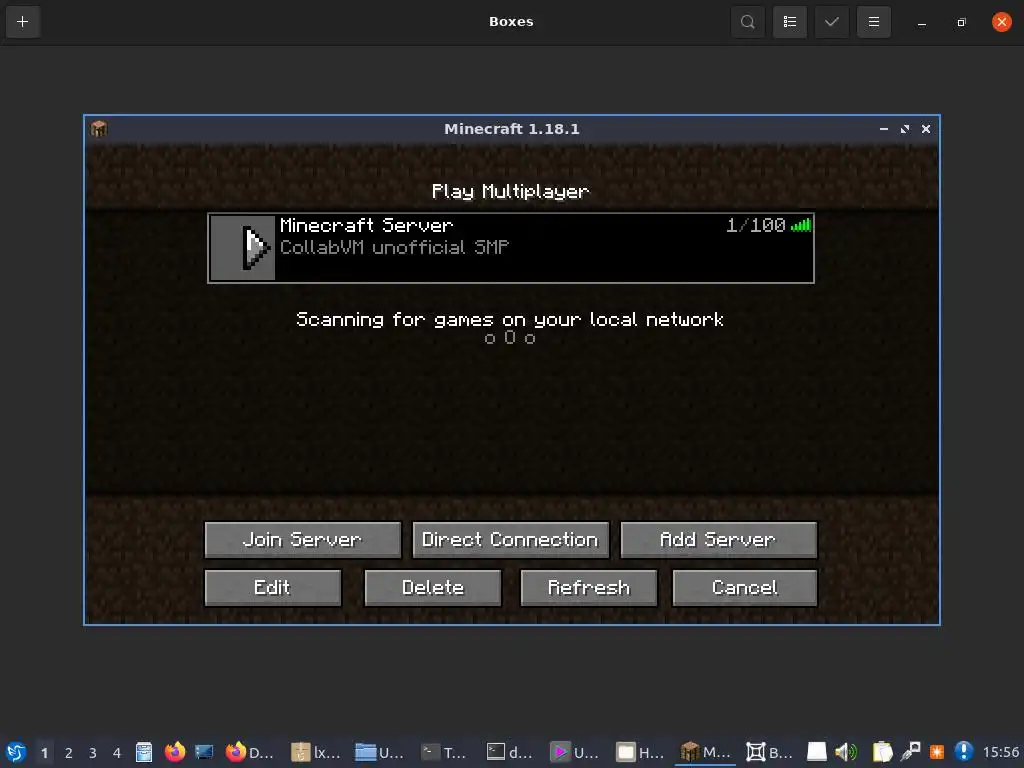
Task: Close the Minecraft 1.18.1 window
Action: click(925, 129)
